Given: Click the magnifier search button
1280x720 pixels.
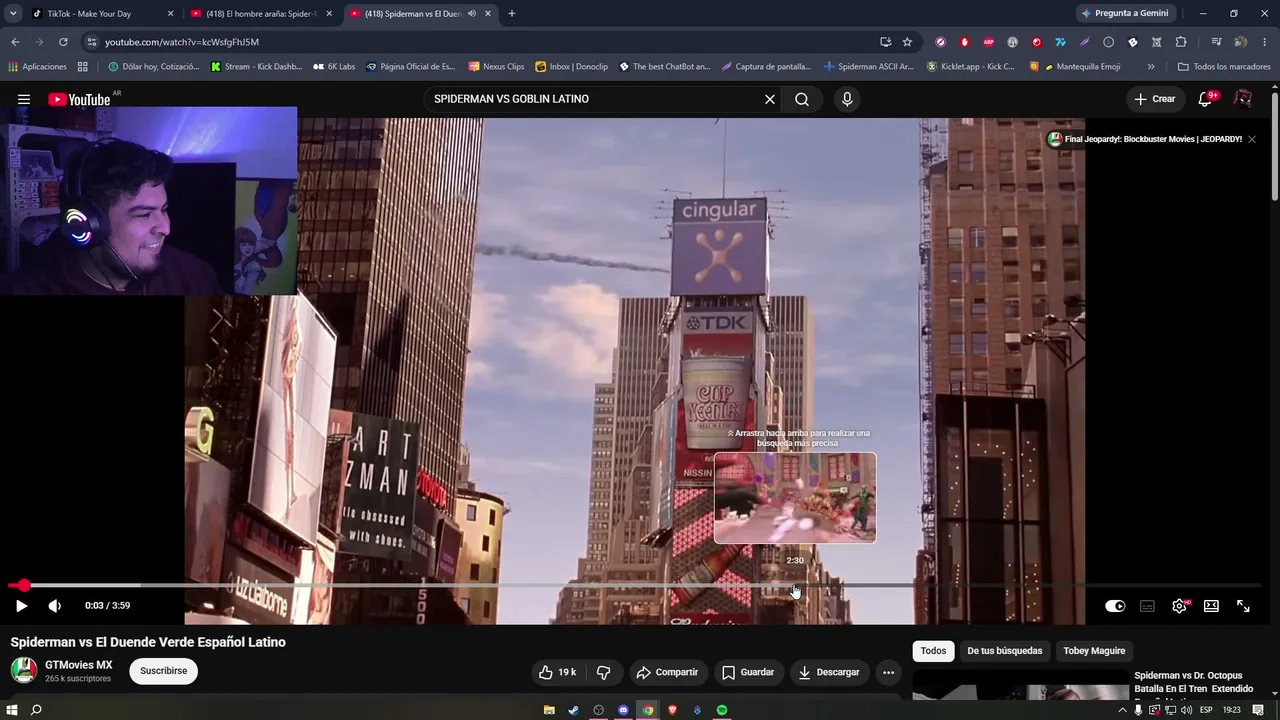Looking at the screenshot, I should (x=802, y=99).
